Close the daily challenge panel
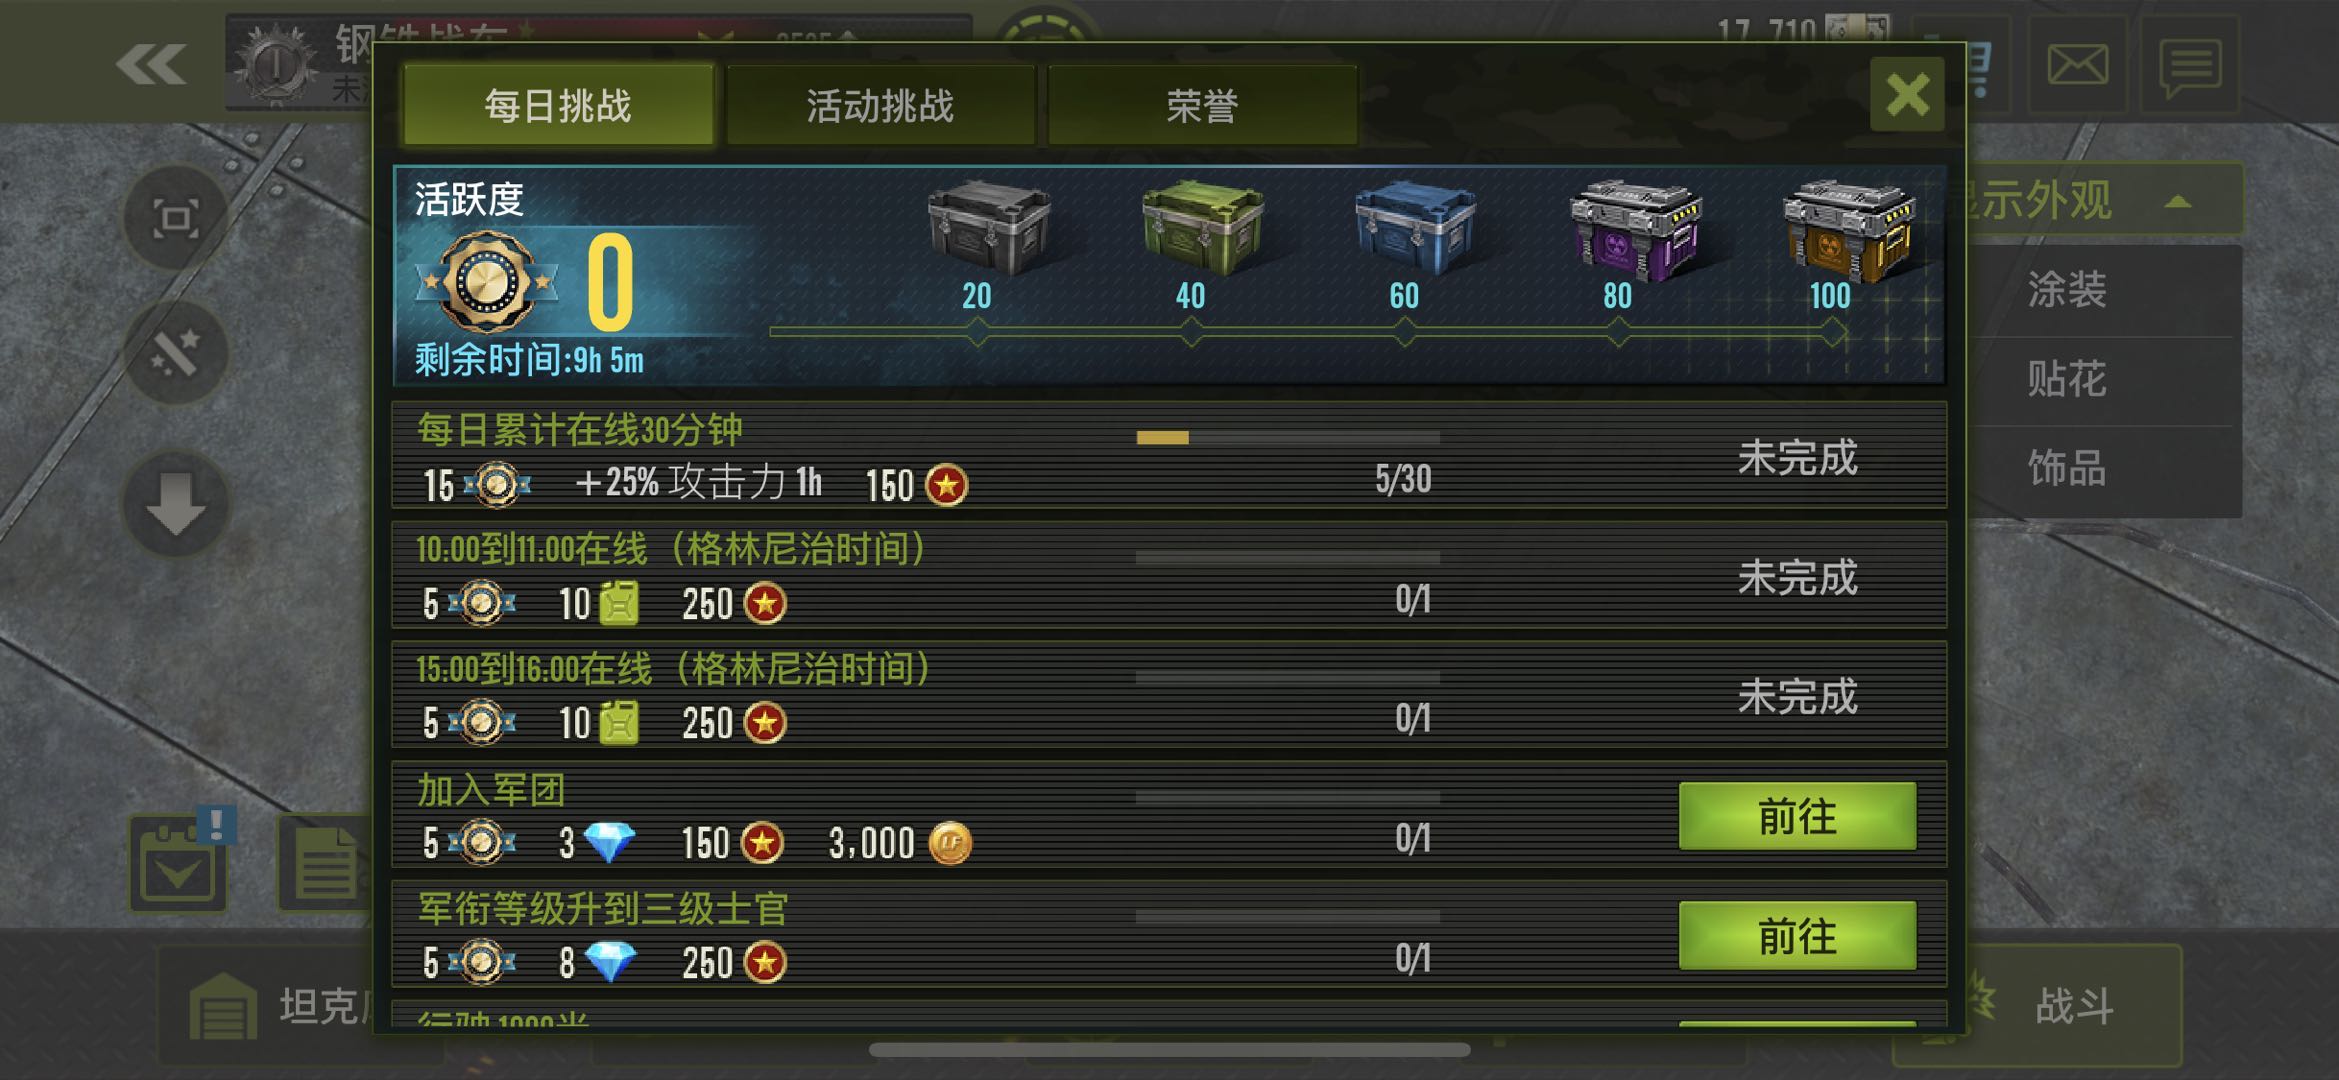The image size is (2339, 1080). pos(1907,95)
